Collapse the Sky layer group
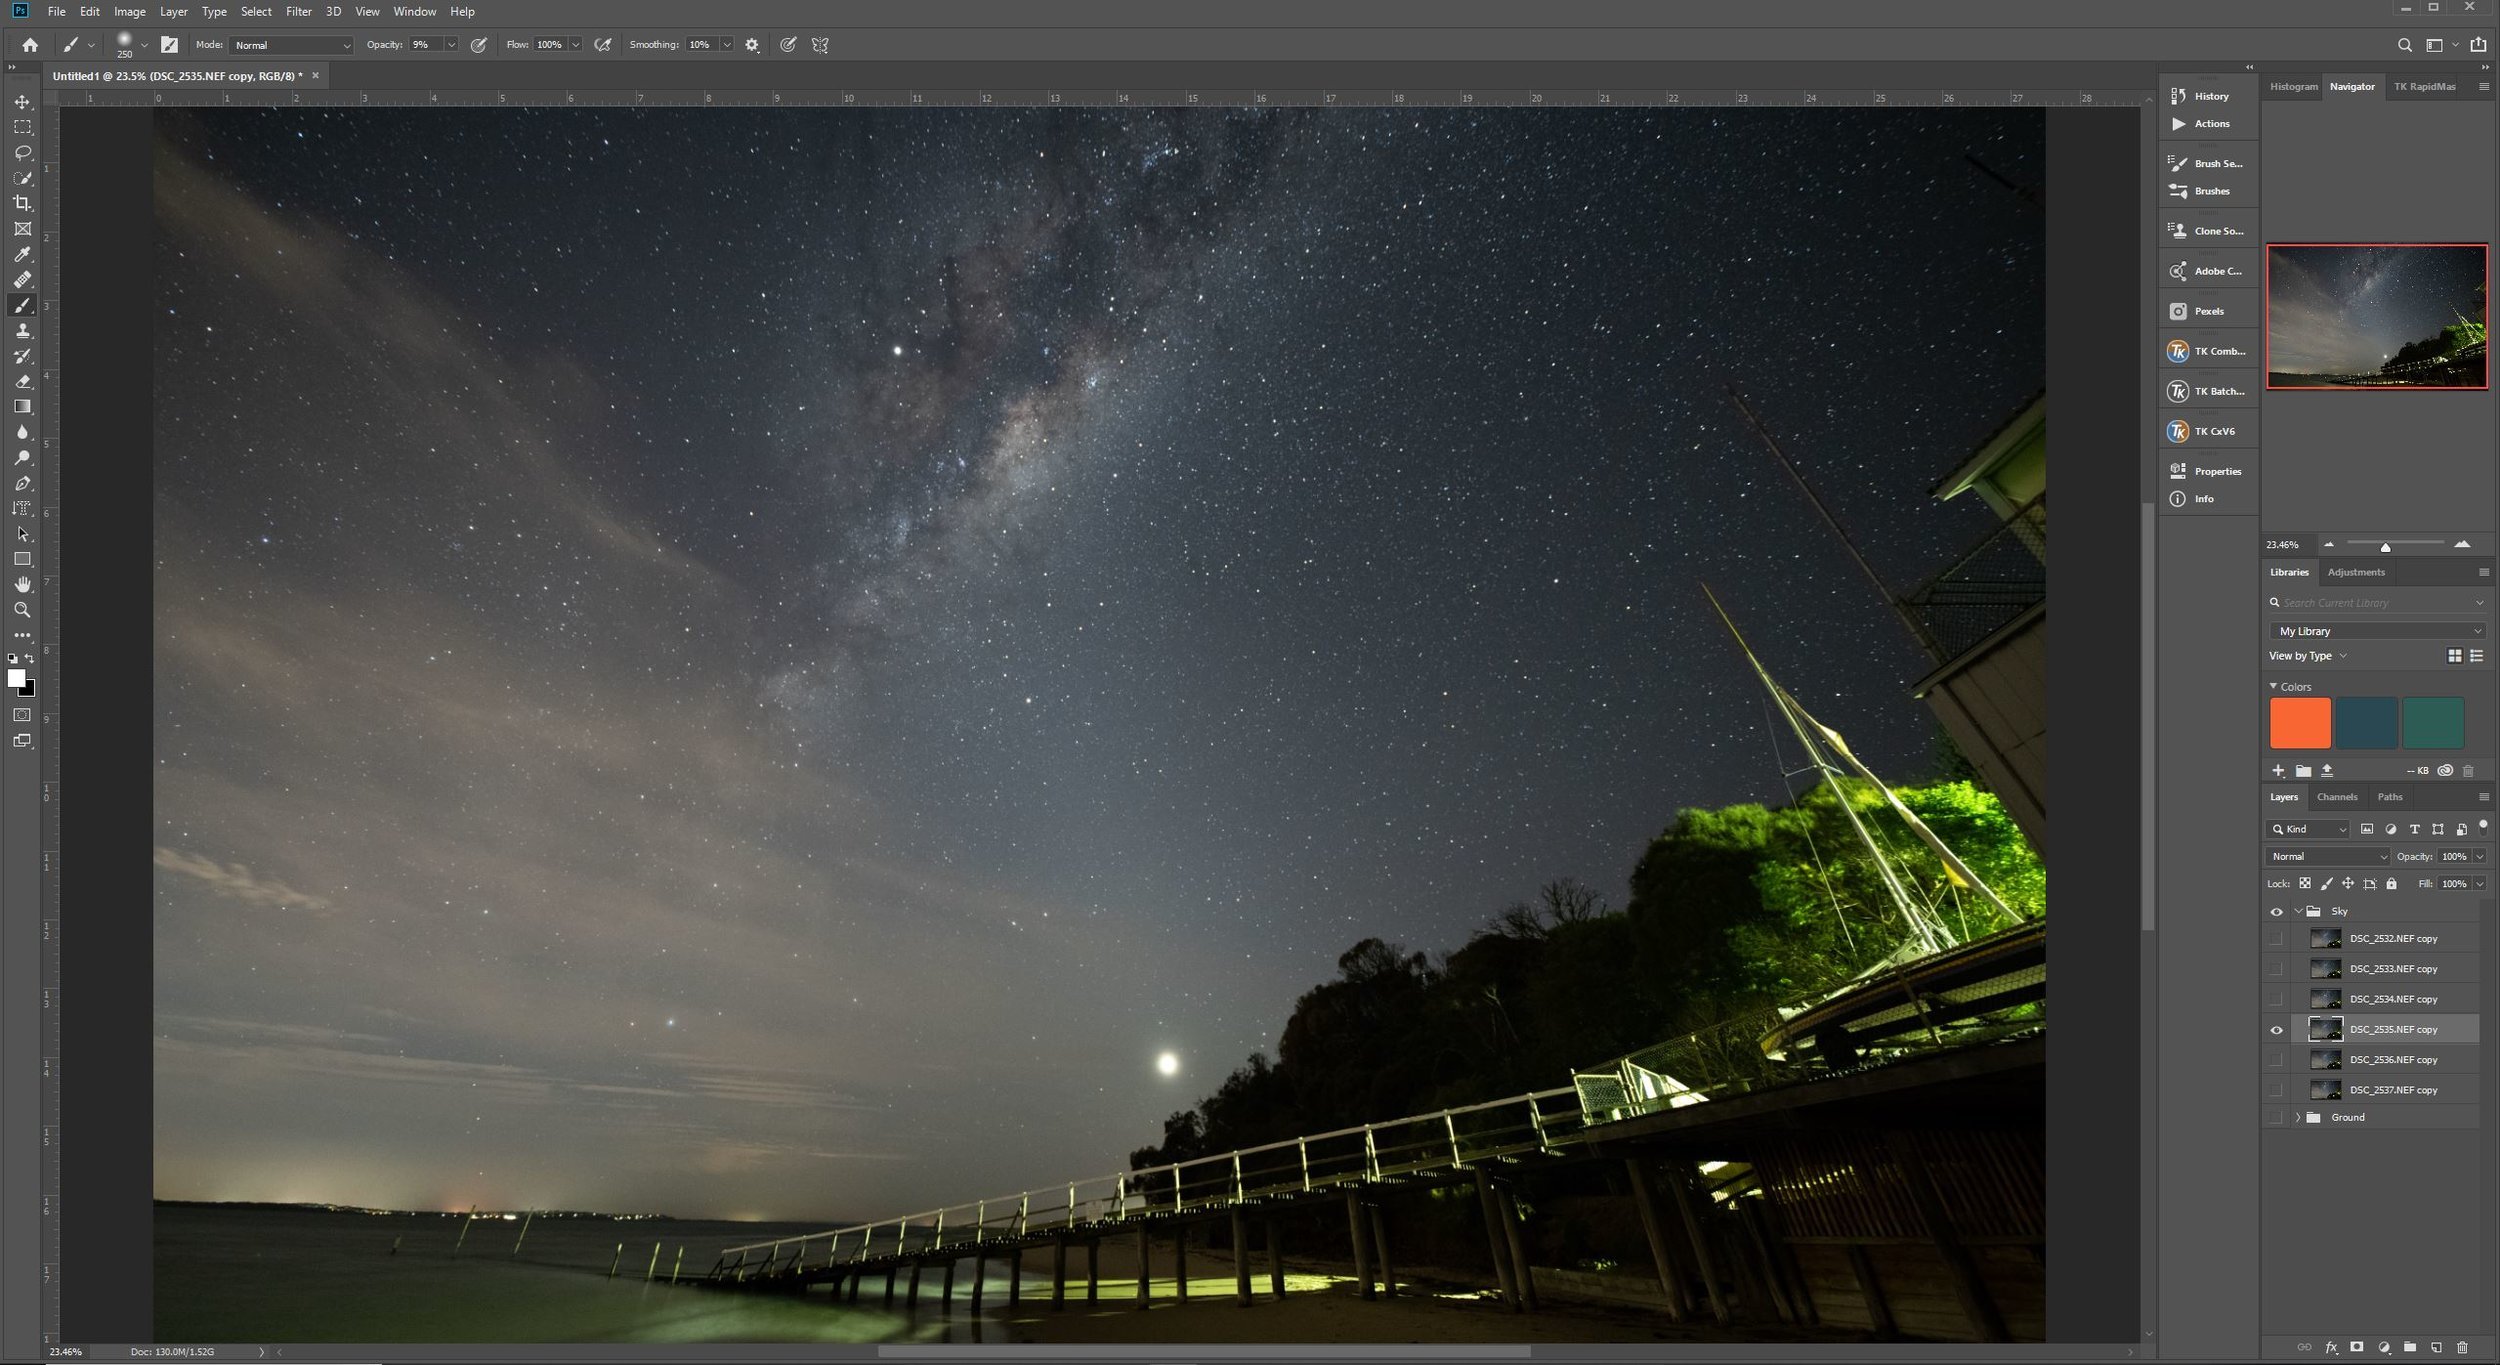The height and width of the screenshot is (1365, 2500). pyautogui.click(x=2298, y=912)
